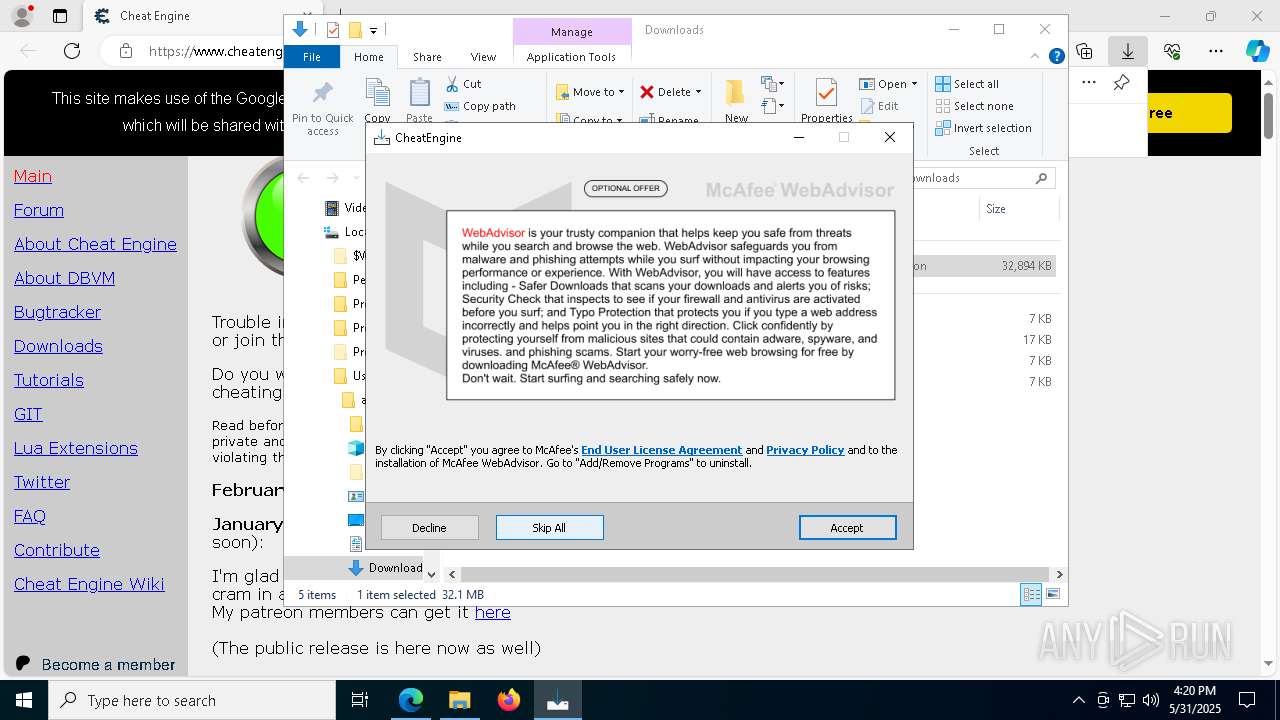Screen dimensions: 1280x720
Task: Click the Edge browser refresh icon
Action: pyautogui.click(x=72, y=51)
